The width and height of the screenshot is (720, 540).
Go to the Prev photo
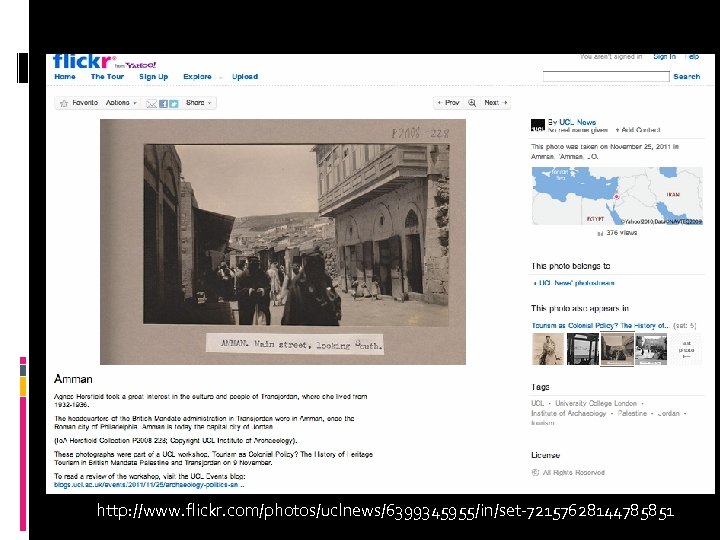449,103
